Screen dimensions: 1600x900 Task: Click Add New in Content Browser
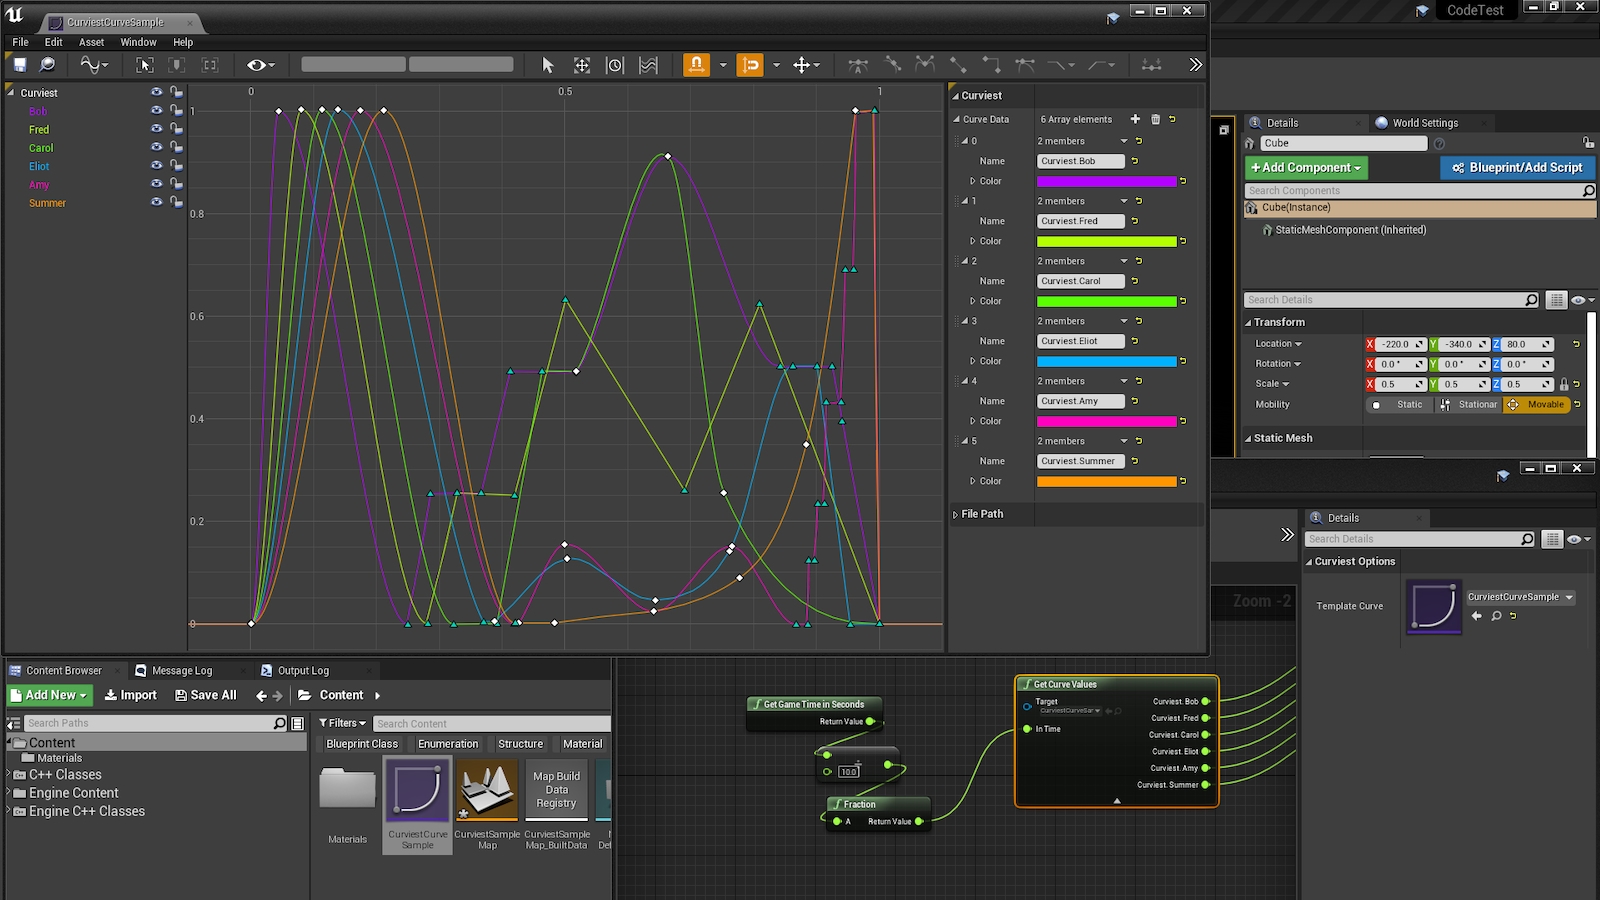(50, 695)
